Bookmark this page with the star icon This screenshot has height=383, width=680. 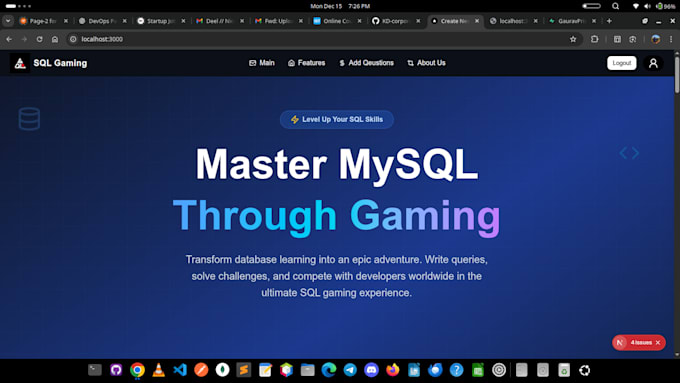click(573, 39)
